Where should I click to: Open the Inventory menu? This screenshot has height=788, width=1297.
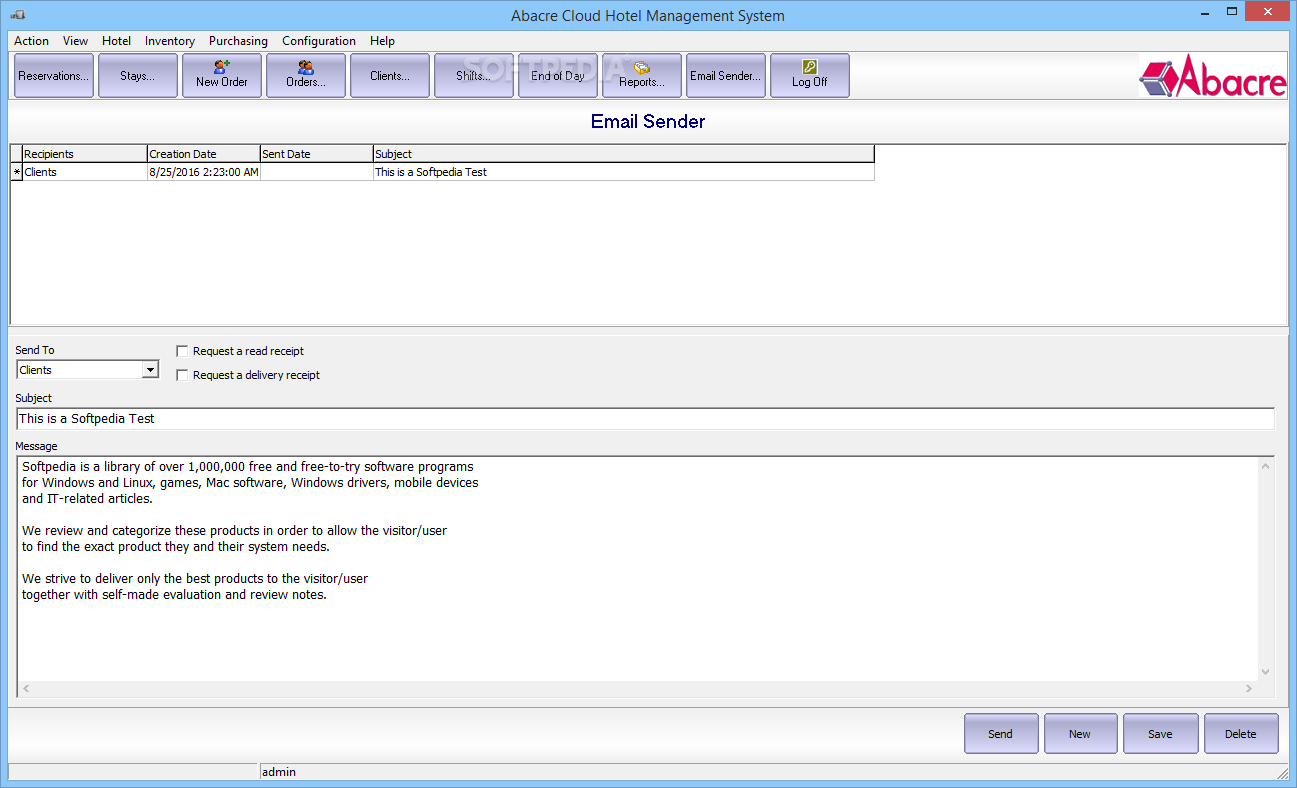pos(169,41)
